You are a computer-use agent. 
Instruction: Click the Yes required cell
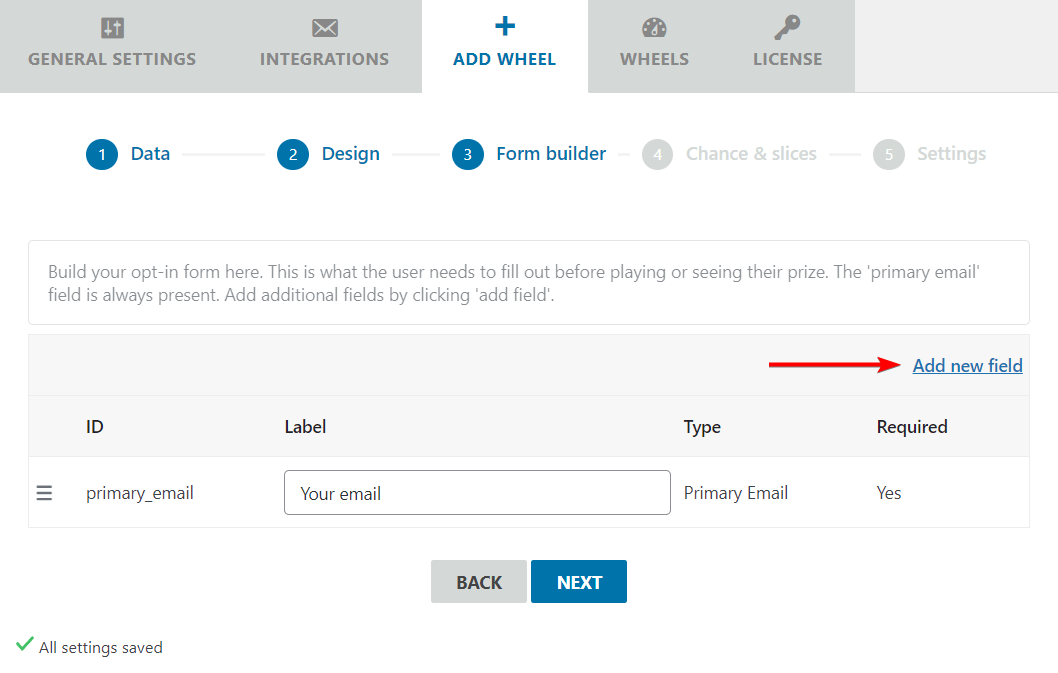(x=889, y=493)
